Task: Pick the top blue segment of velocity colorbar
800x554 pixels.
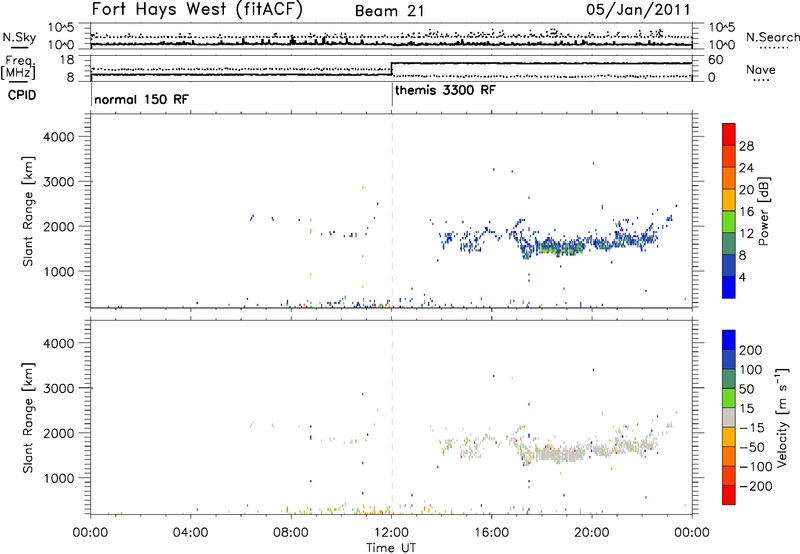Action: coord(729,340)
